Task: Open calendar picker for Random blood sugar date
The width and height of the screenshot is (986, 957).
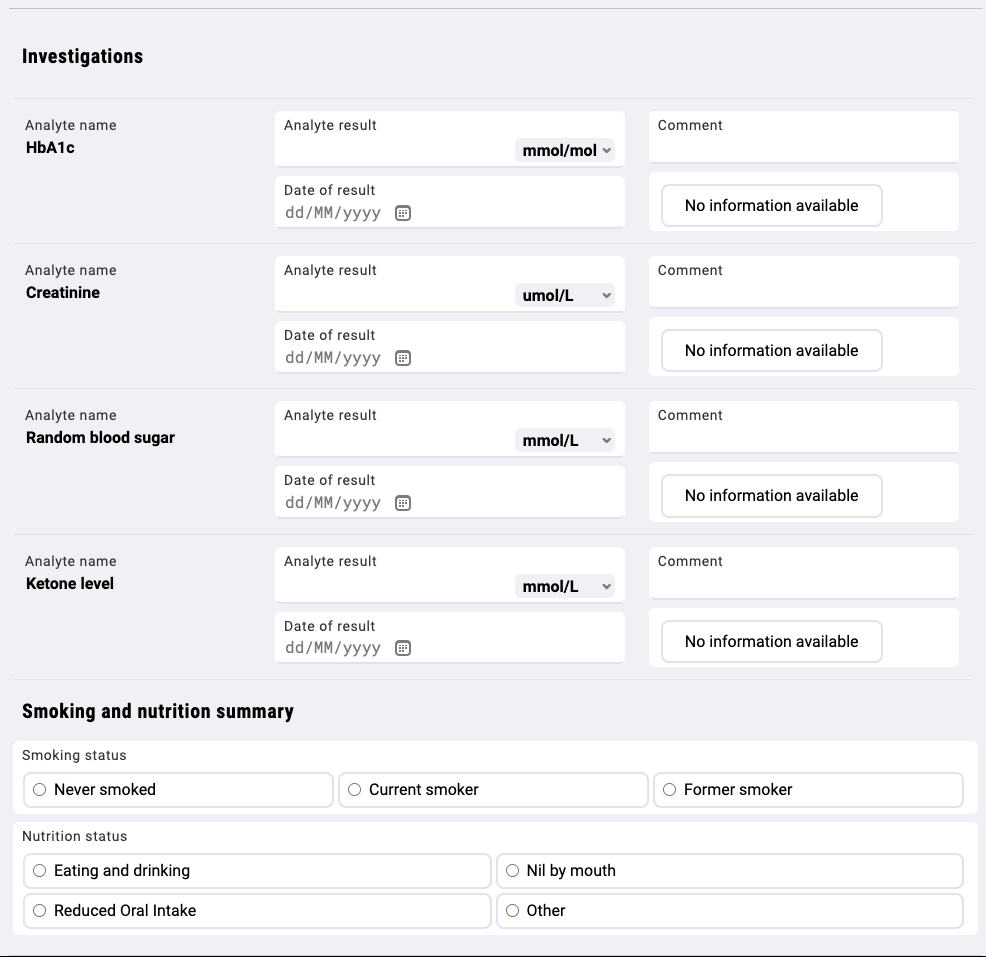Action: point(402,502)
